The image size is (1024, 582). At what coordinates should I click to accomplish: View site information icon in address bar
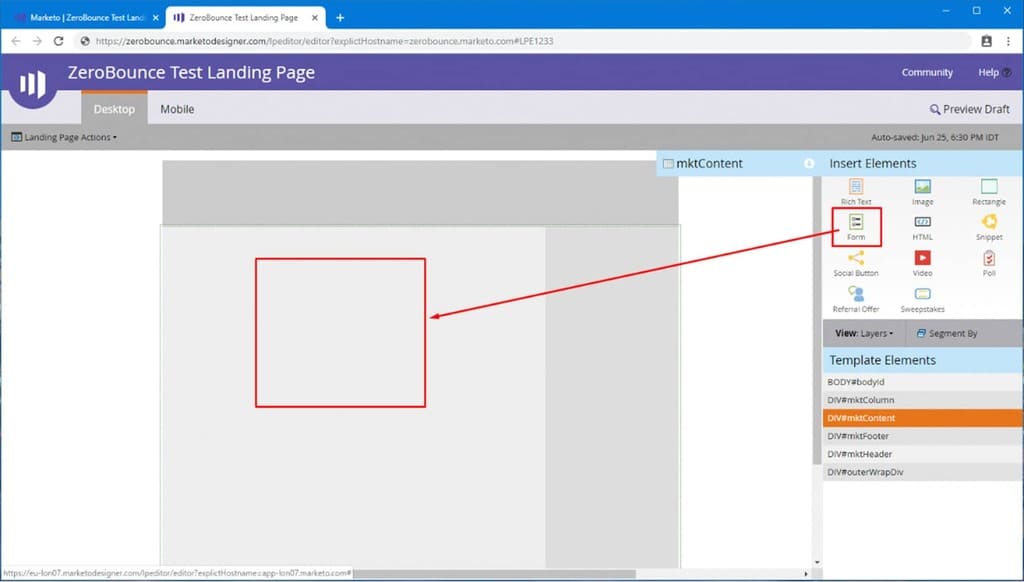tap(85, 40)
